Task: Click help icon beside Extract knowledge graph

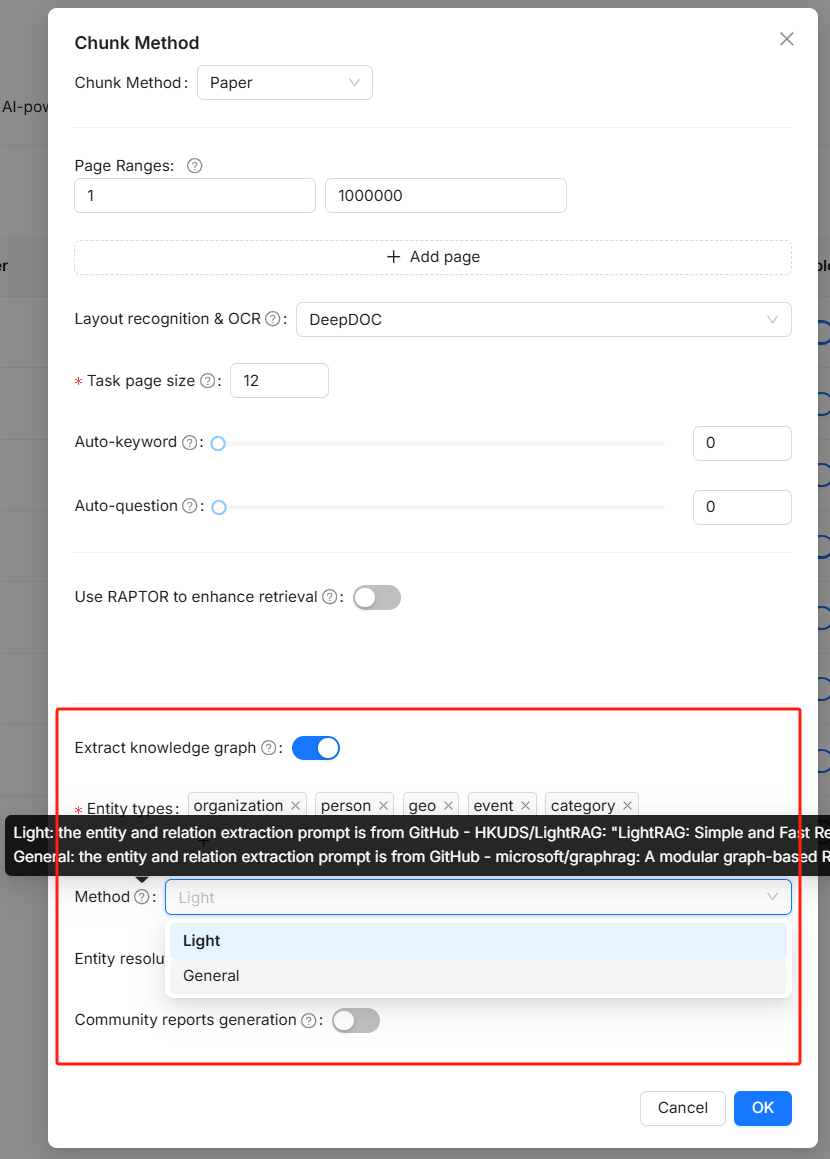Action: coord(268,748)
